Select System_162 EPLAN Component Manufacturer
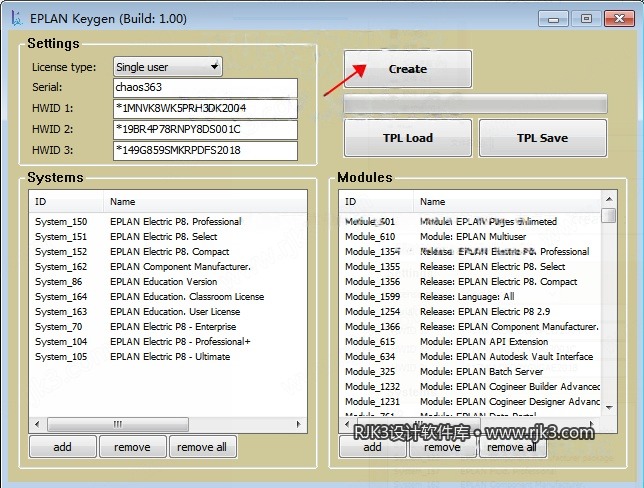This screenshot has height=488, width=644. pyautogui.click(x=168, y=267)
